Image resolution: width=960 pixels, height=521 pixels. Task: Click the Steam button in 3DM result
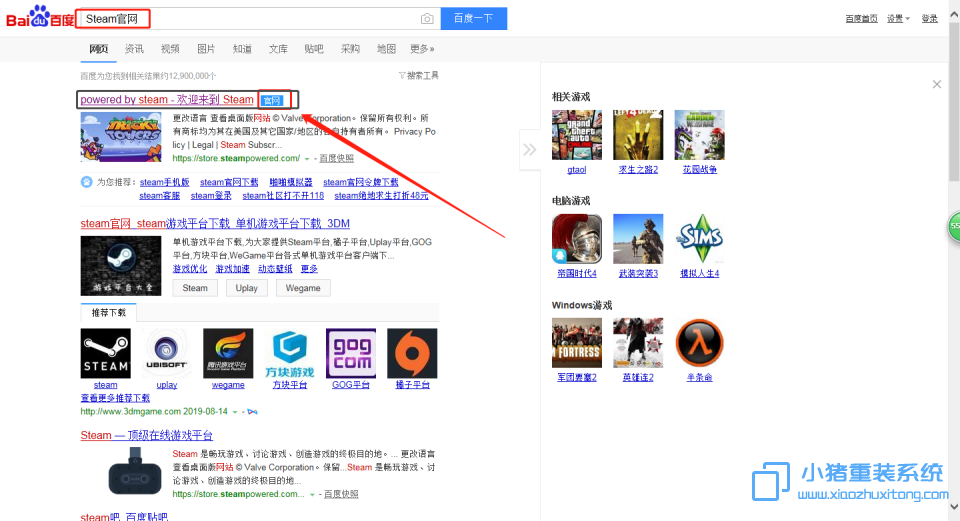tap(195, 288)
